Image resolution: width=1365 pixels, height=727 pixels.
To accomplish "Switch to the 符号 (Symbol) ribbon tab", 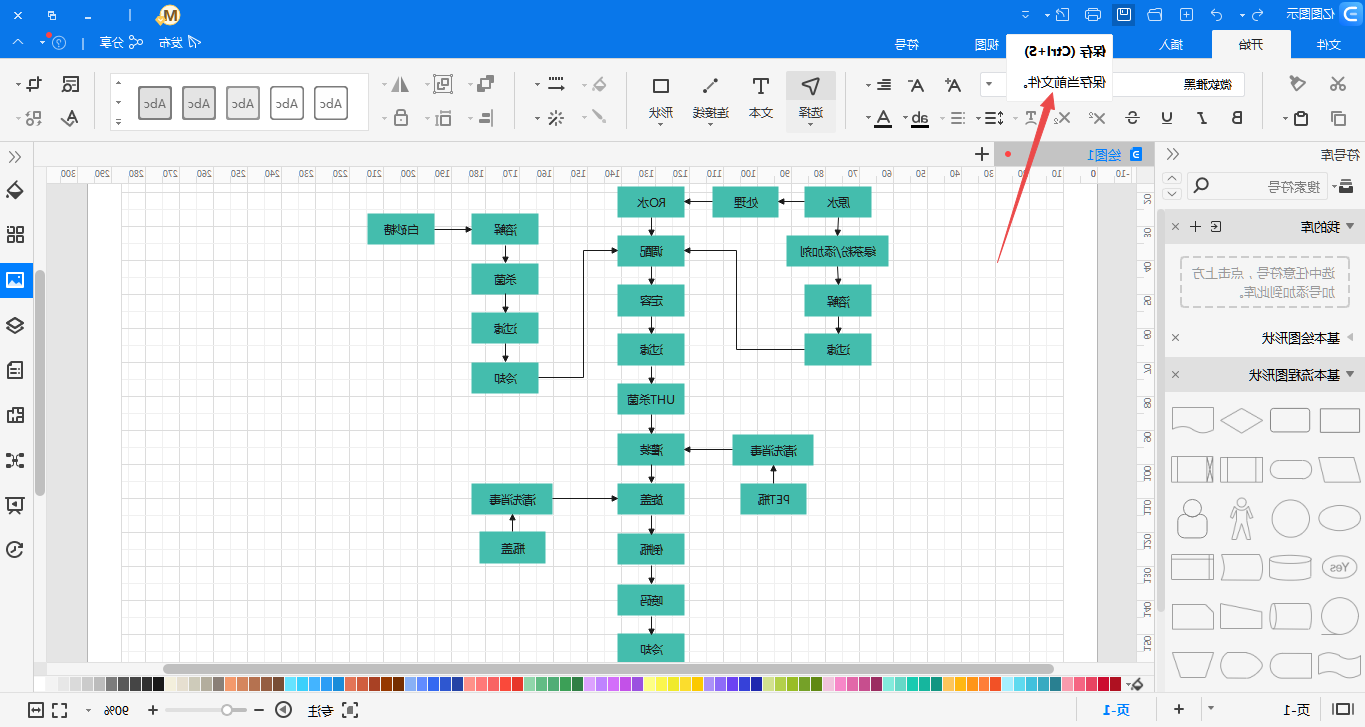I will coord(907,44).
